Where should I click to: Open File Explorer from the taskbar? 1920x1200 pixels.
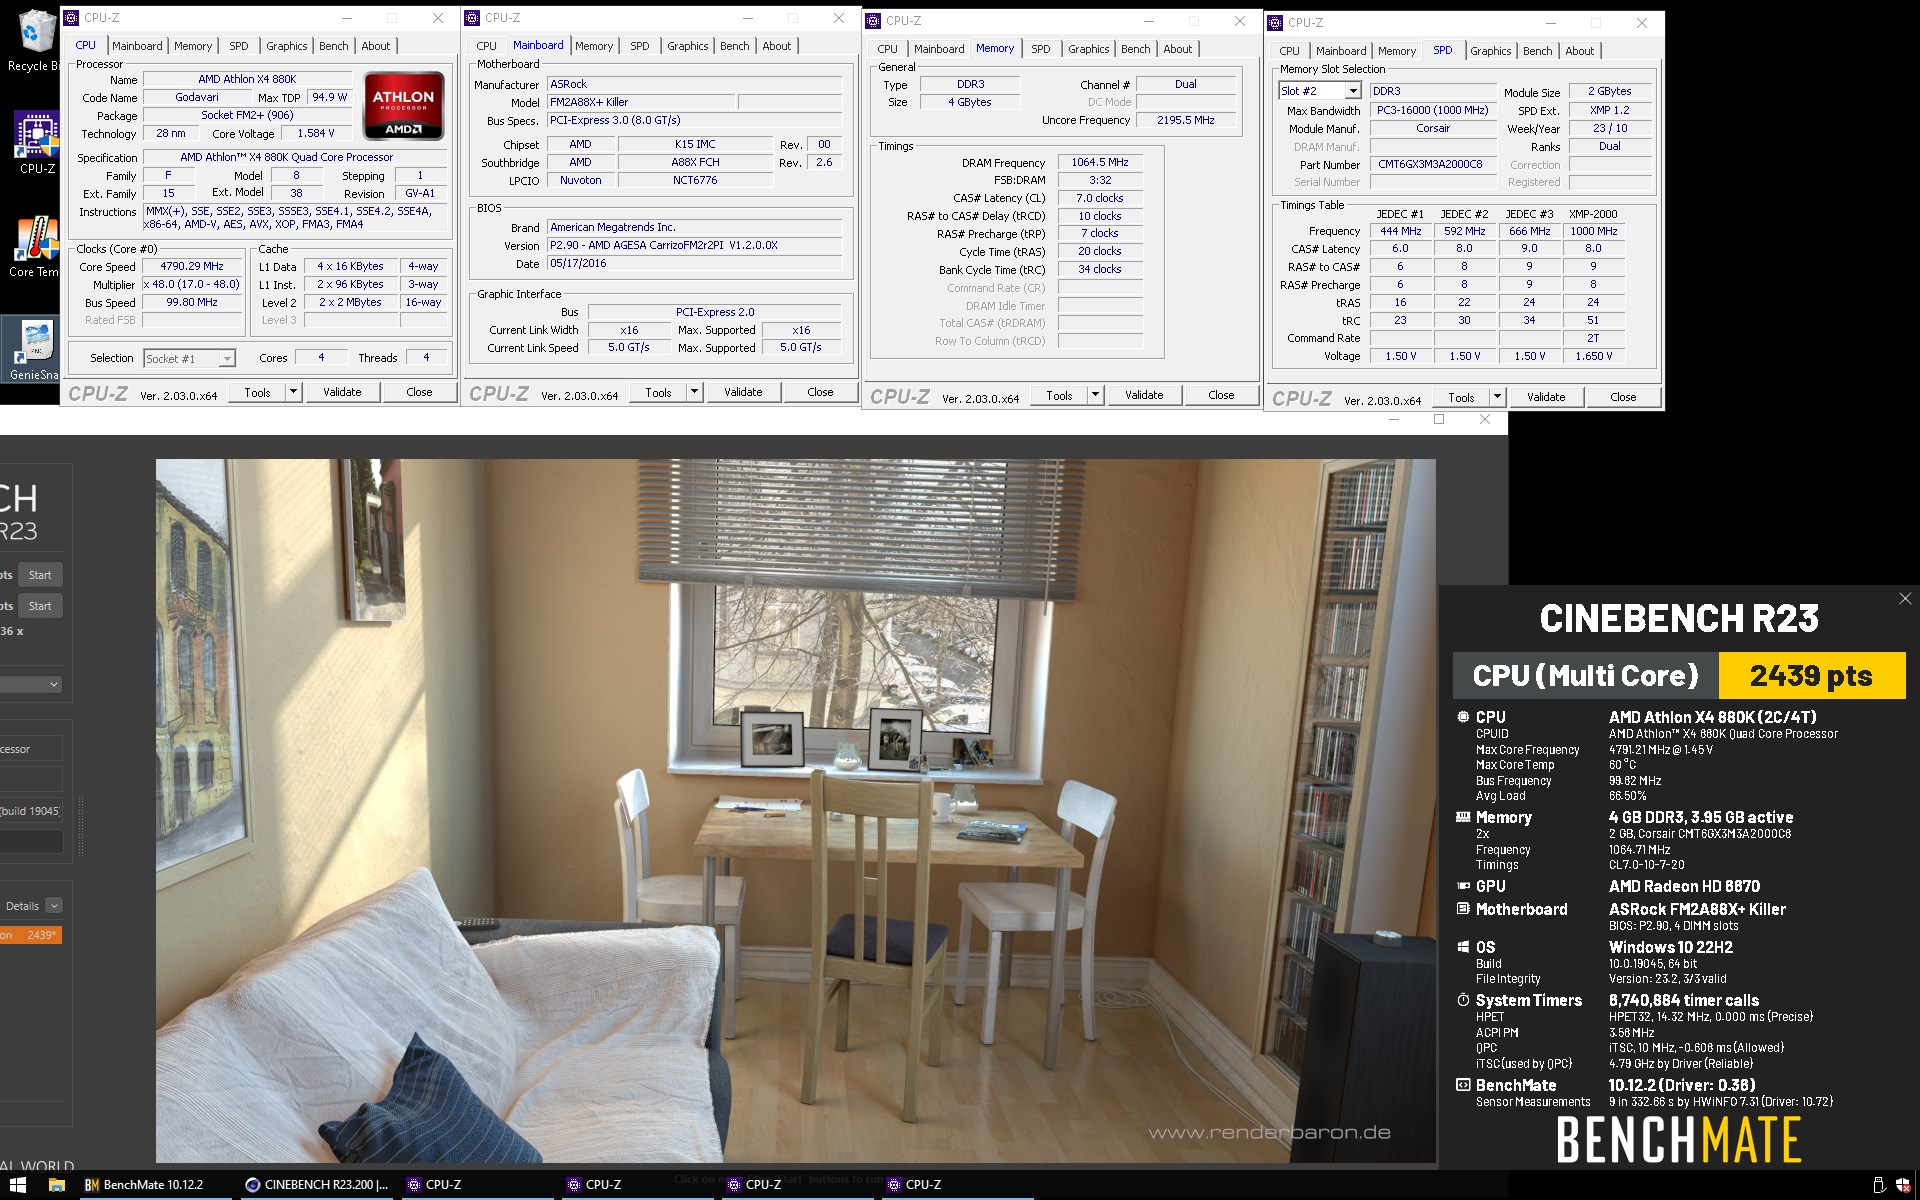(x=56, y=1185)
